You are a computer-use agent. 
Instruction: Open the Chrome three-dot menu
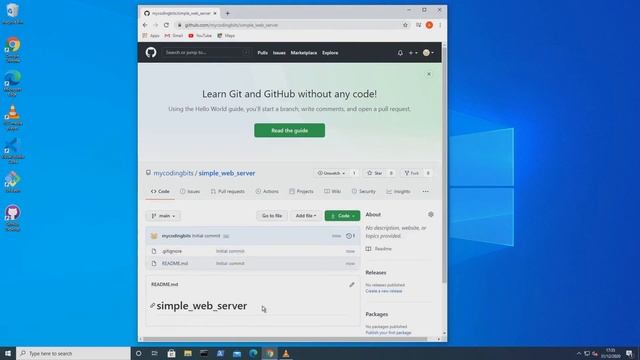coord(440,25)
